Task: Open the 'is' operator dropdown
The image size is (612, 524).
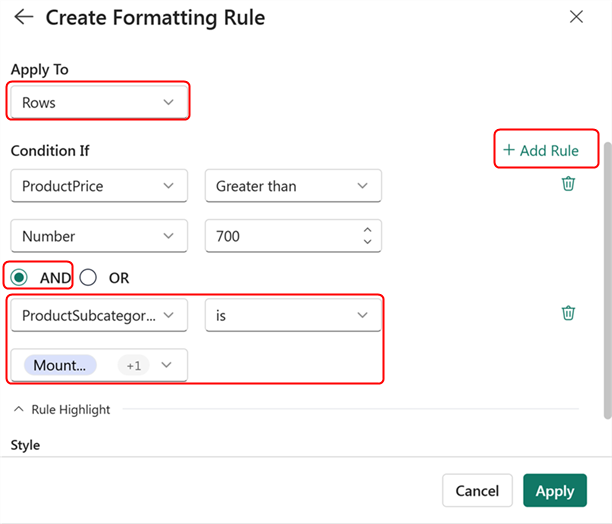Action: click(293, 315)
